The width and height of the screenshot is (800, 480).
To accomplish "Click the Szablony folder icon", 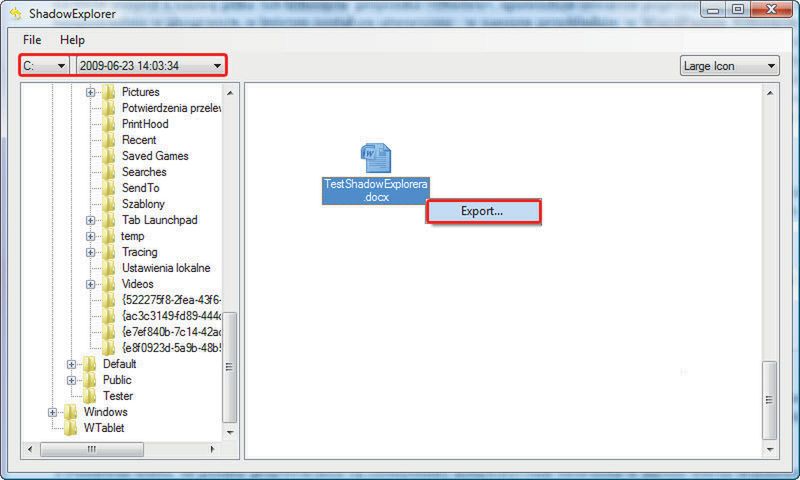I will (x=108, y=204).
